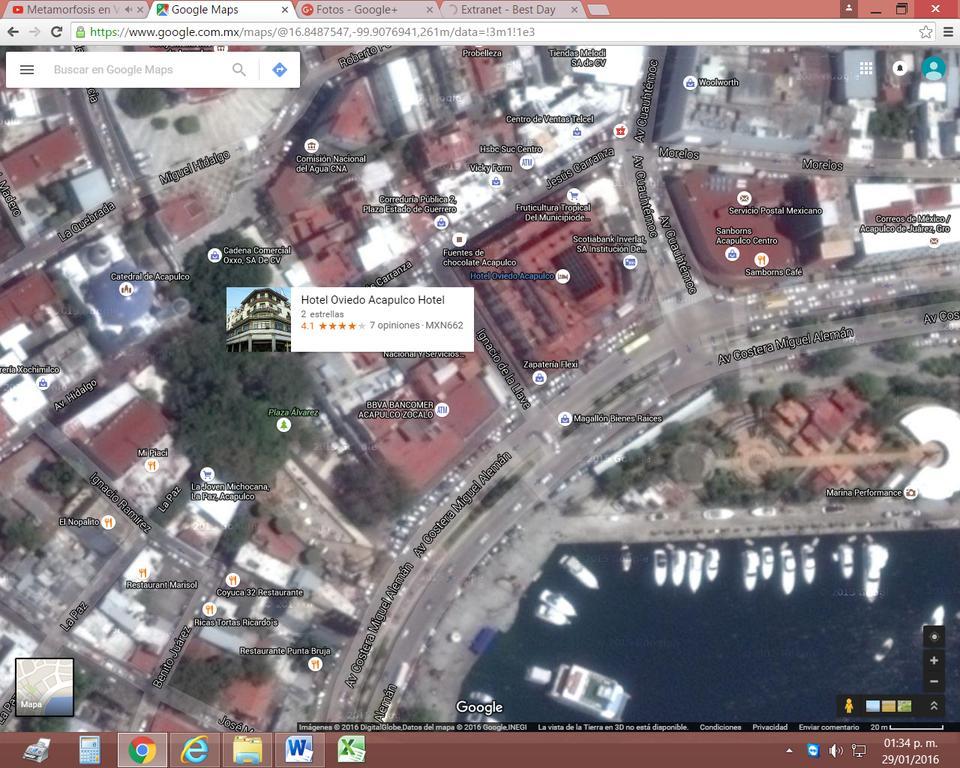
Task: Show Google notifications bell
Action: (900, 68)
